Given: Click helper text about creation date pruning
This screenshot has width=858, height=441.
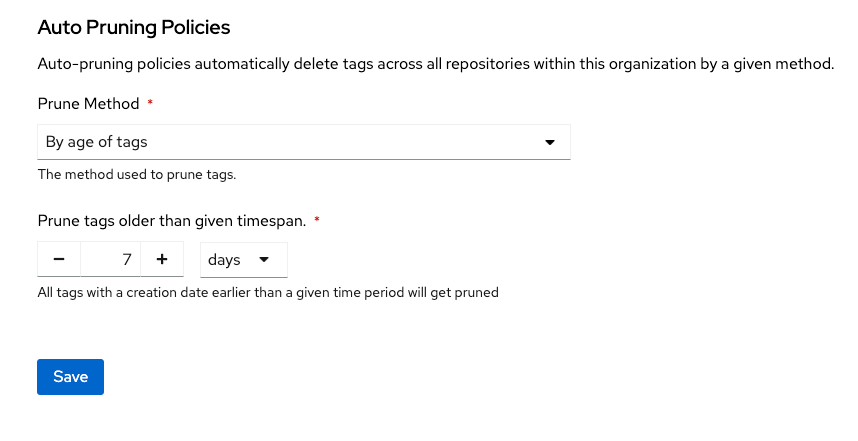Looking at the screenshot, I should click(267, 293).
